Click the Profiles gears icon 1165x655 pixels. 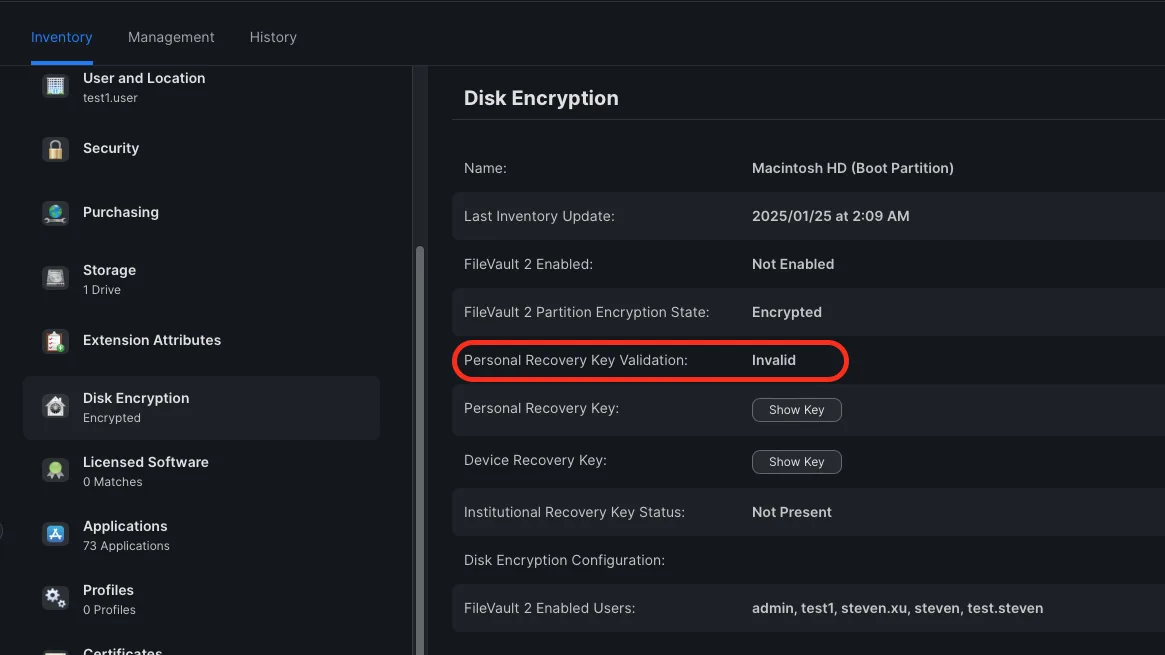(x=55, y=598)
